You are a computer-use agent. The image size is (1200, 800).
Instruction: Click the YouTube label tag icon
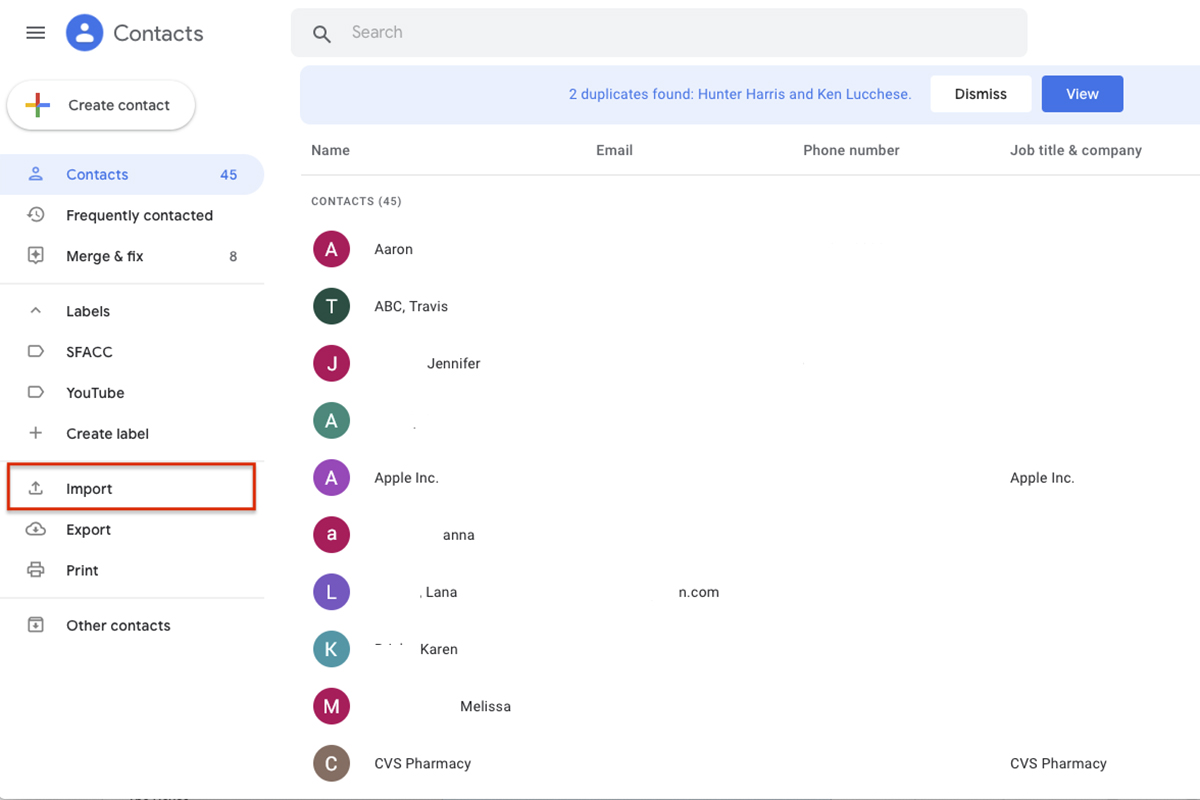(36, 393)
